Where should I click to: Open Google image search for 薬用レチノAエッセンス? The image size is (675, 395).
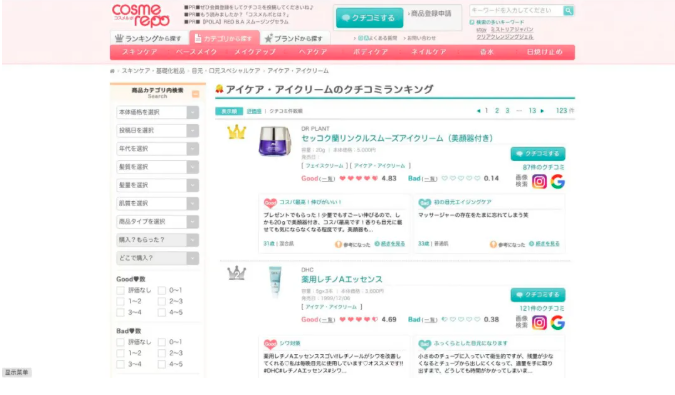tap(557, 323)
